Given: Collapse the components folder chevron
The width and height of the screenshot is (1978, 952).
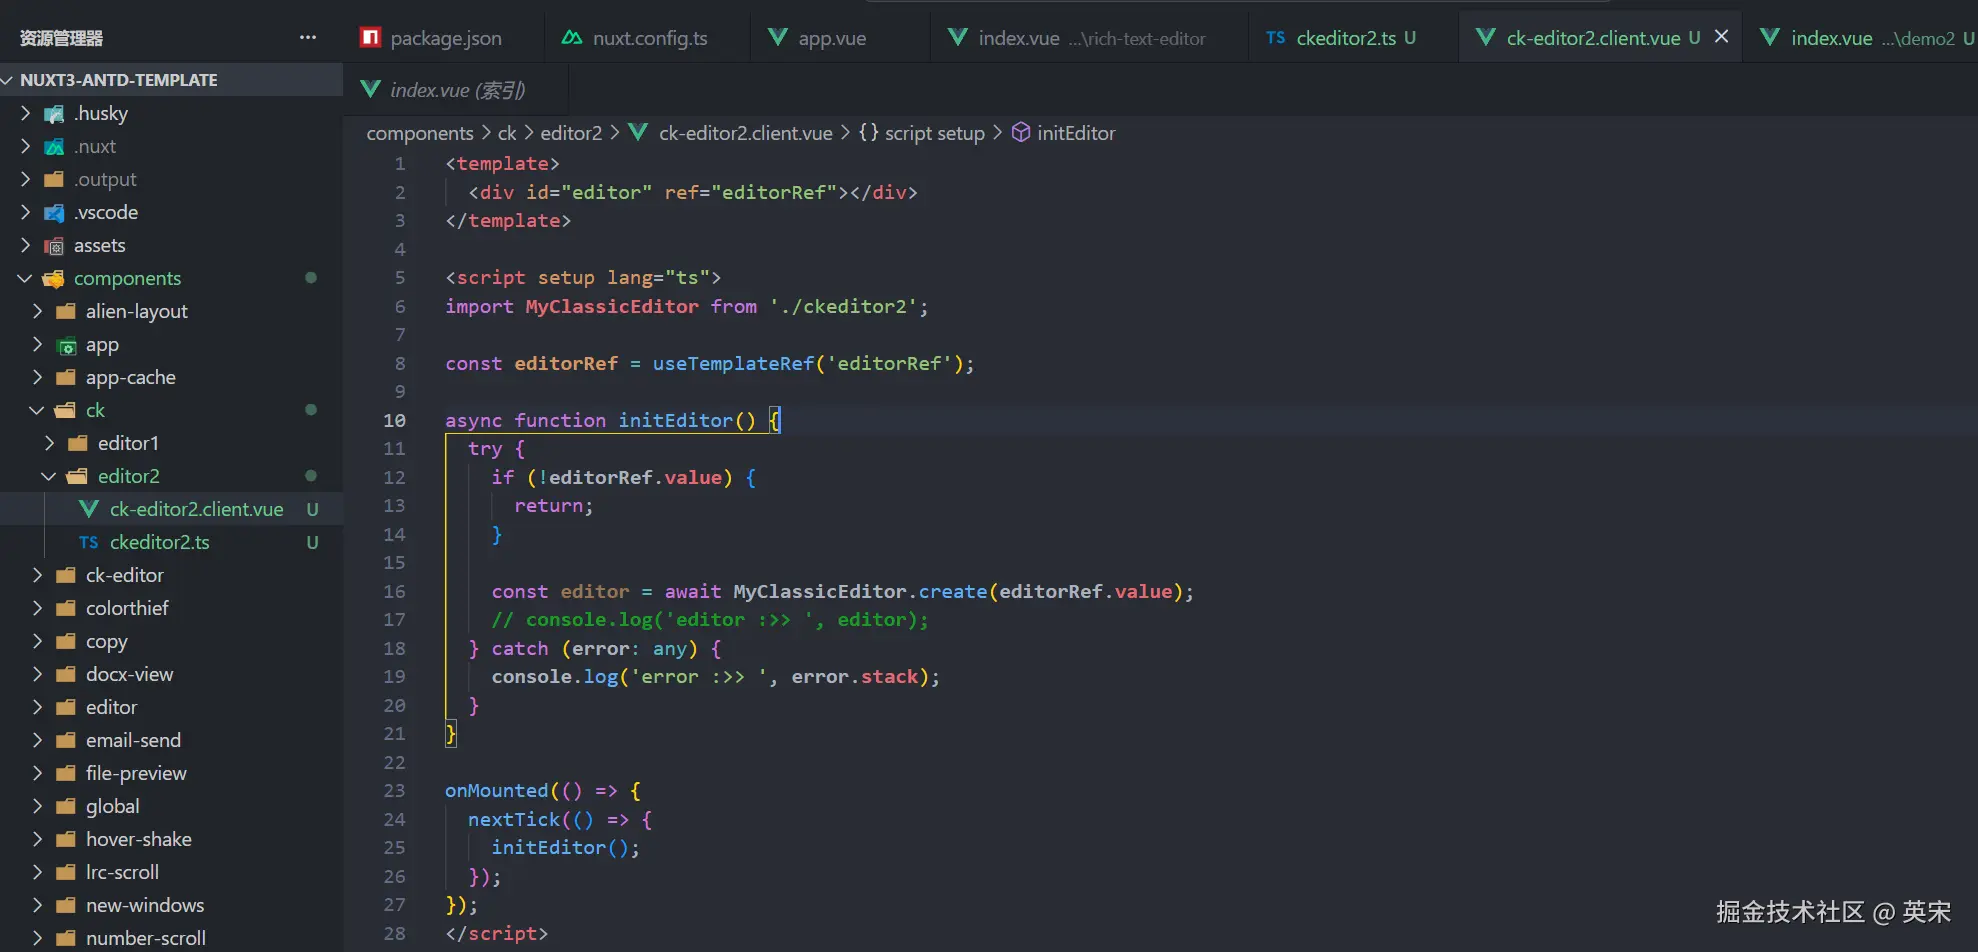Looking at the screenshot, I should [x=25, y=279].
